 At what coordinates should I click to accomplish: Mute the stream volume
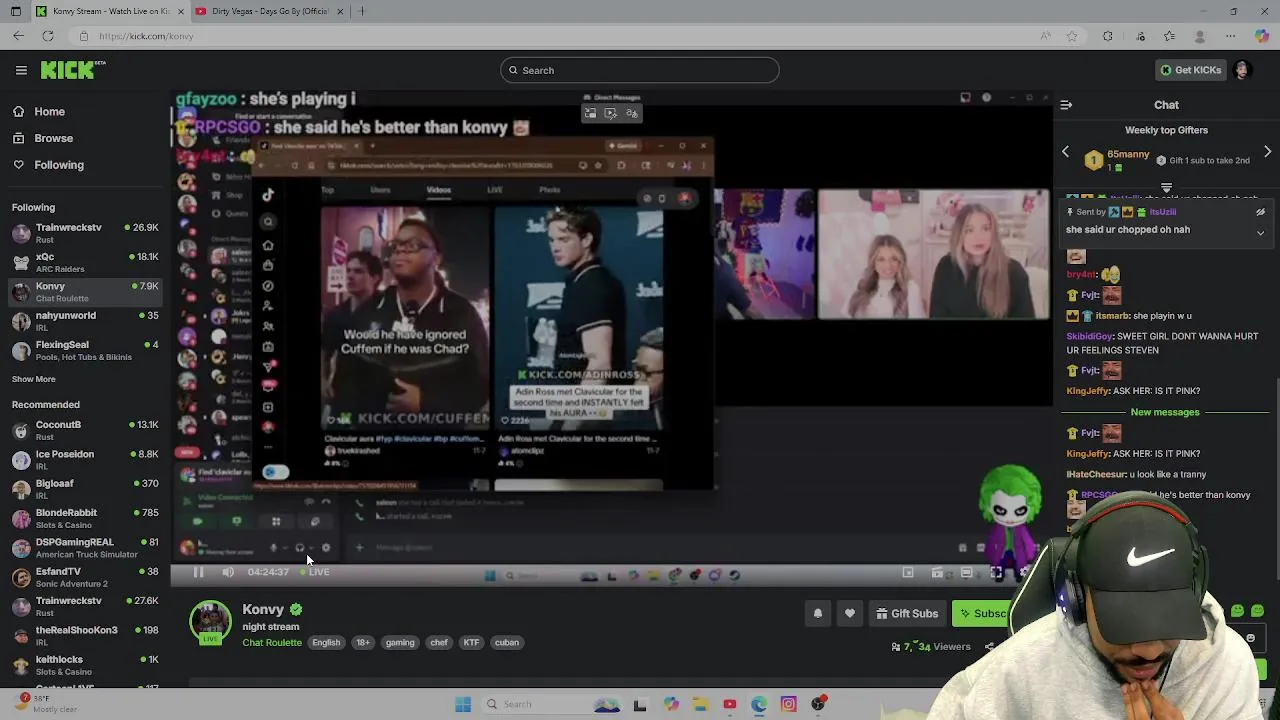tap(228, 572)
